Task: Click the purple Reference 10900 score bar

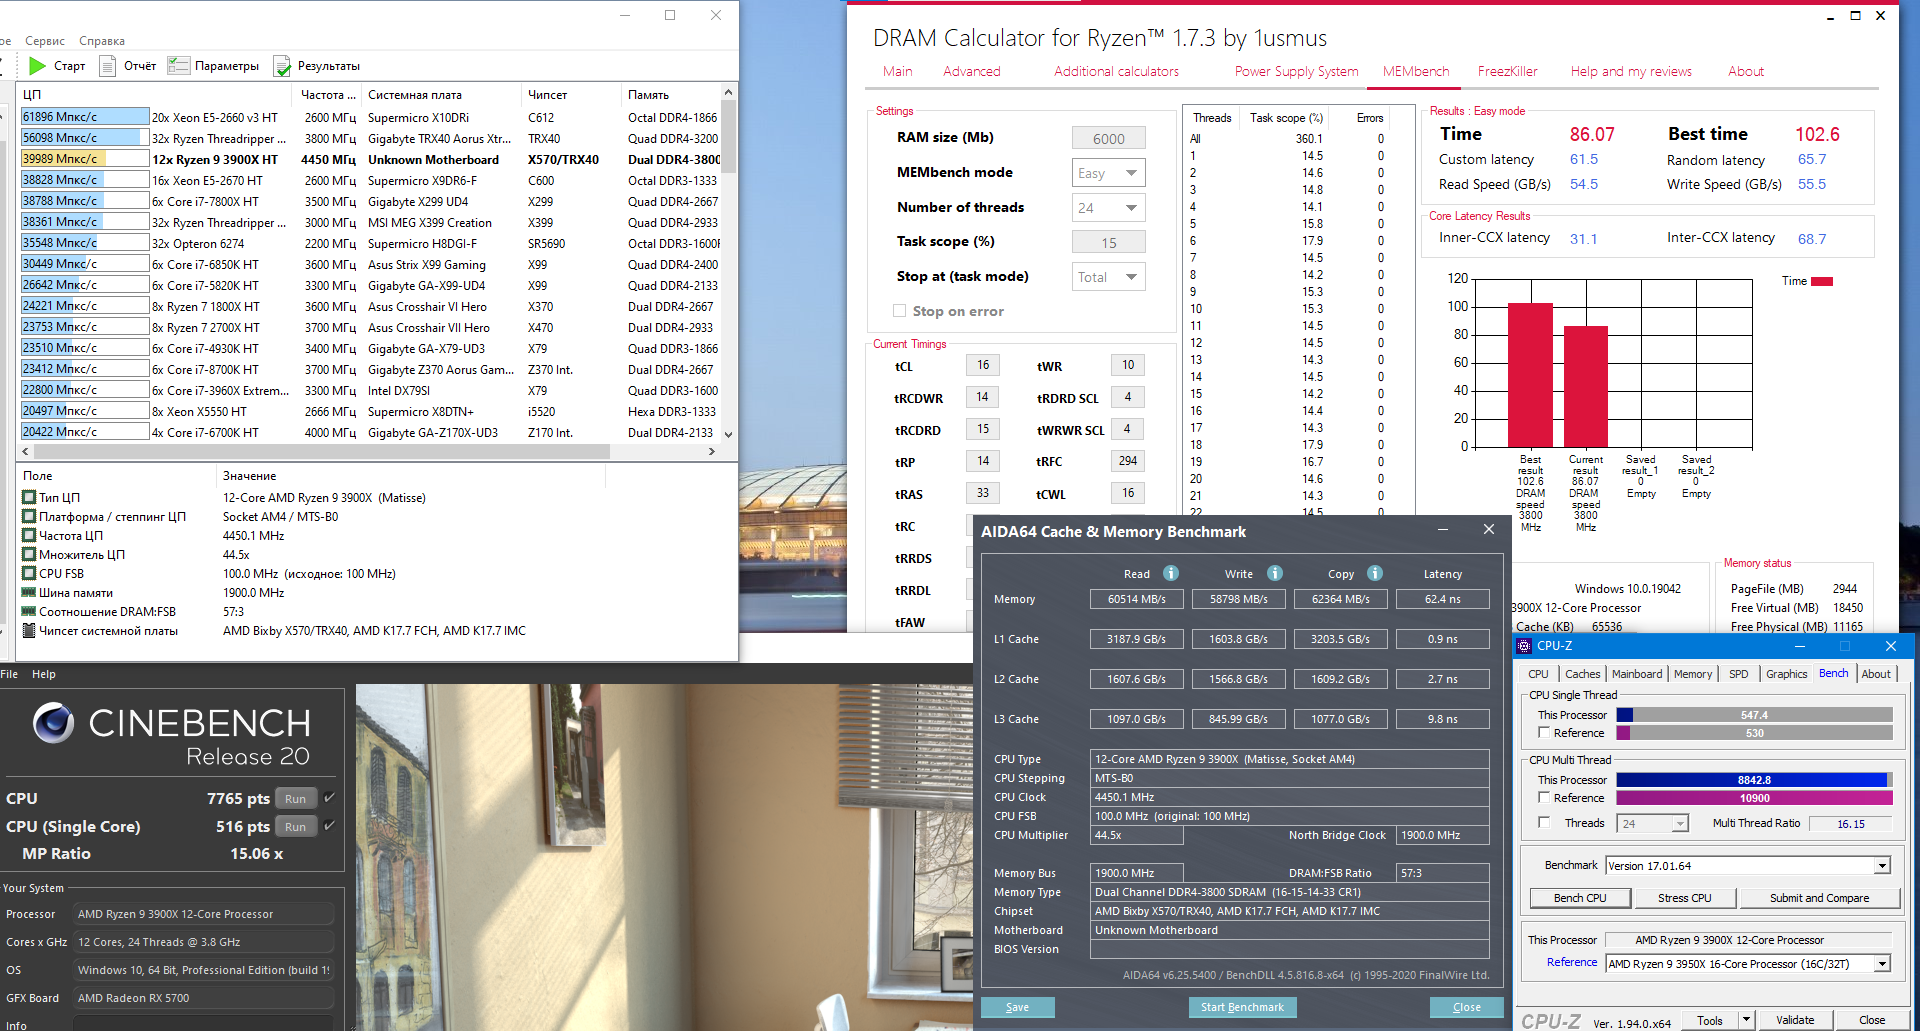Action: pos(1754,798)
